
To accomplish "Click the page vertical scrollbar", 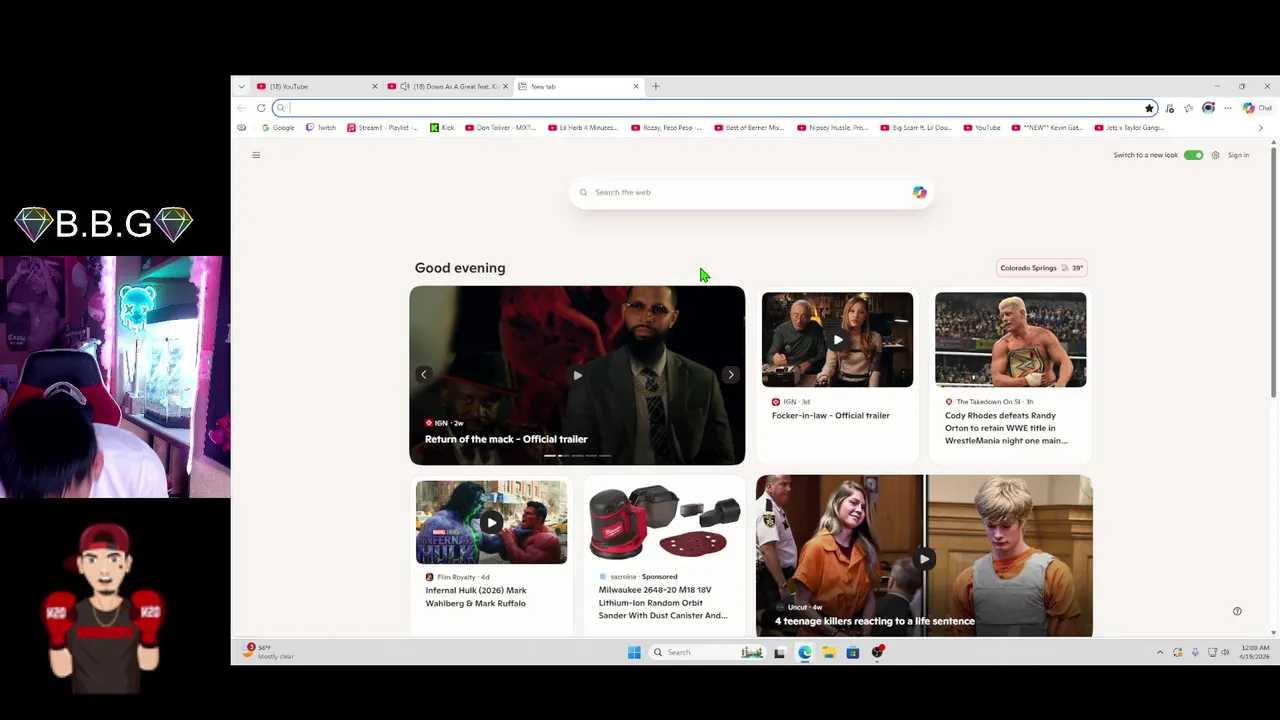I will point(1273,272).
